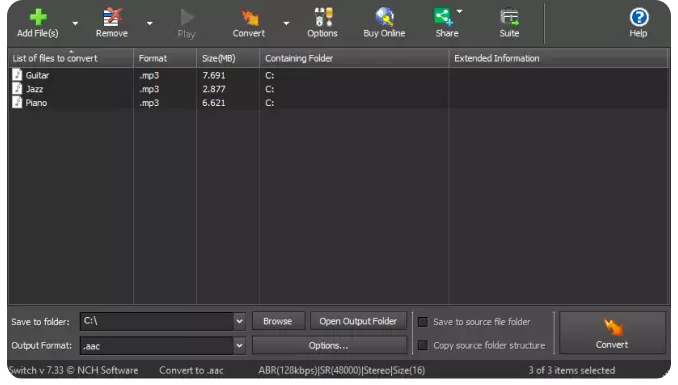Viewport: 678px width, 385px height.
Task: Click the Extended Information column header
Action: coord(559,58)
